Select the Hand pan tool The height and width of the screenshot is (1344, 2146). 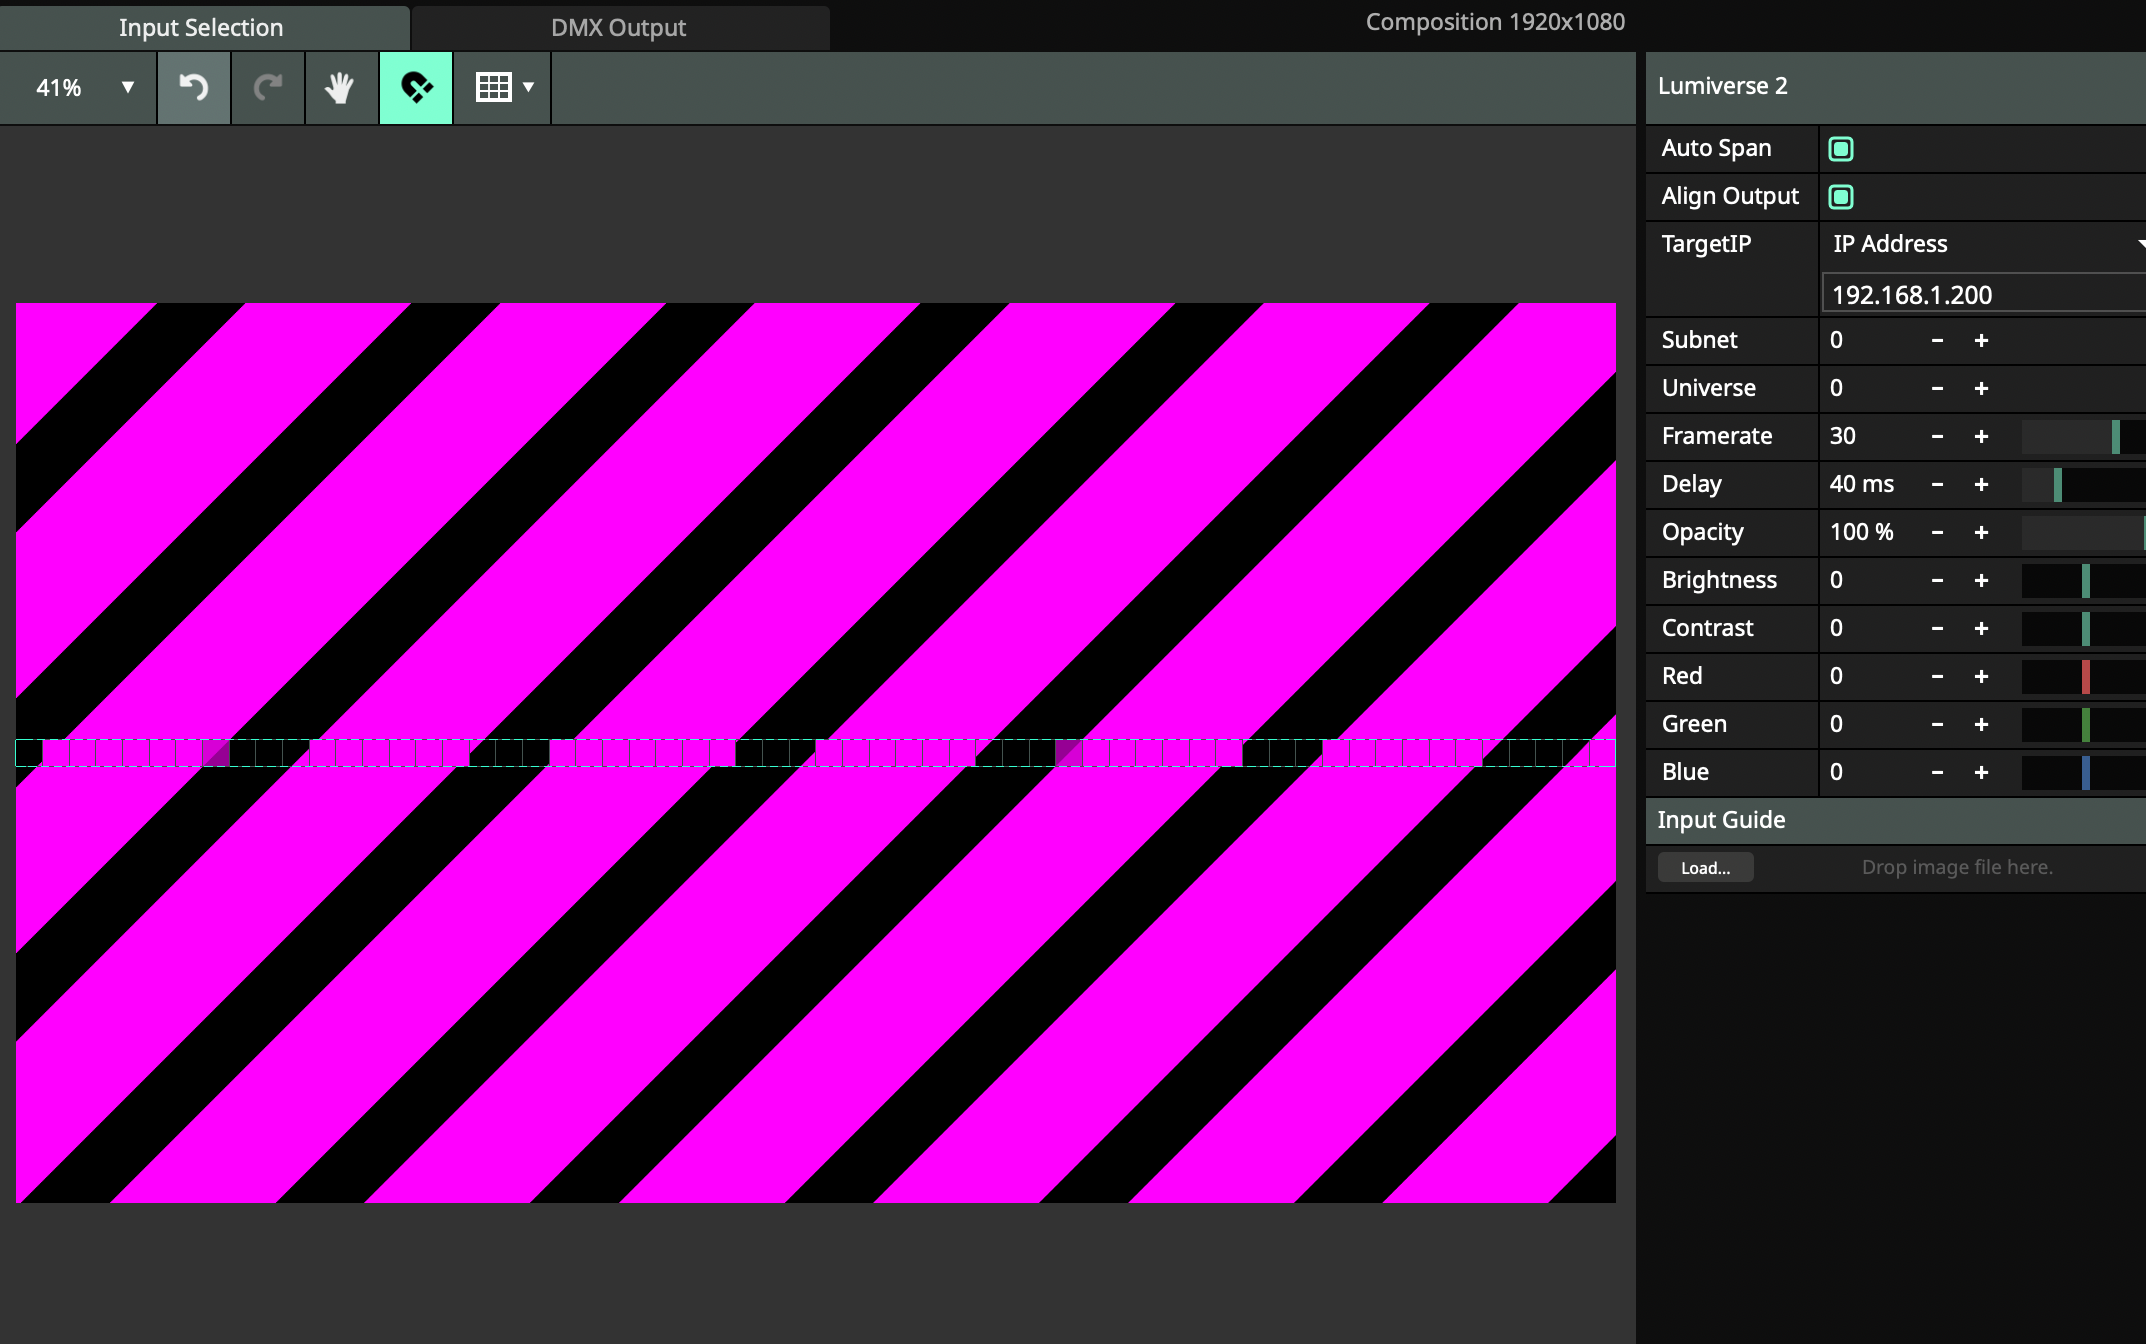pos(340,88)
